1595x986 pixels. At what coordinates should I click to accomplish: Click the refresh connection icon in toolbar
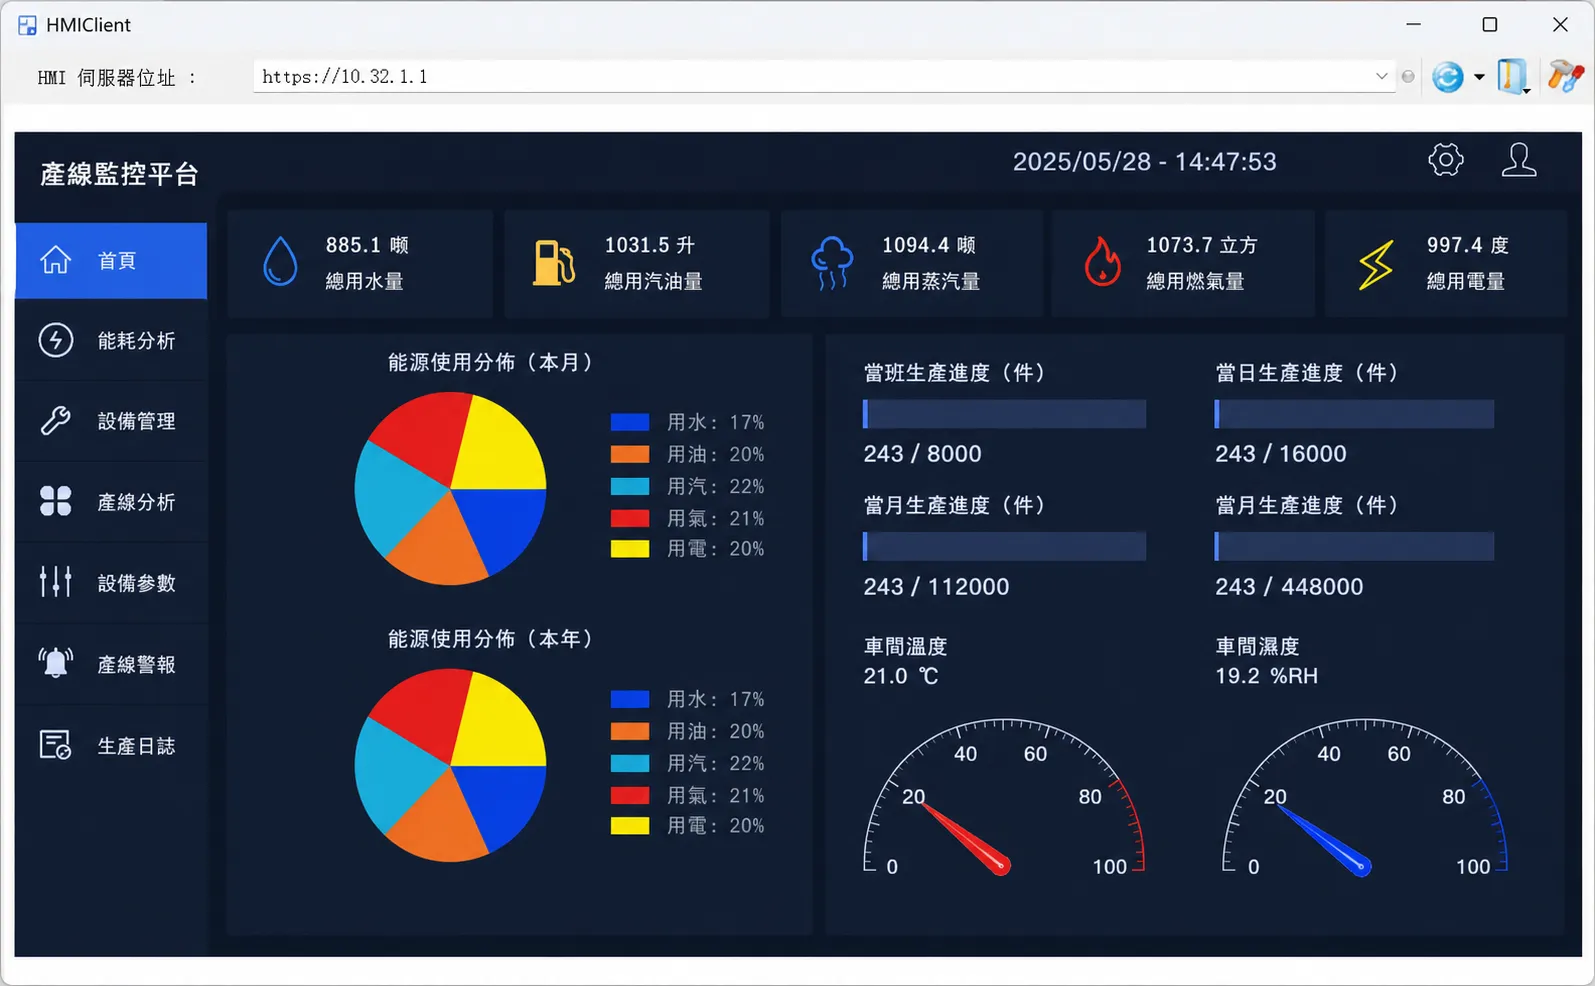[x=1447, y=77]
